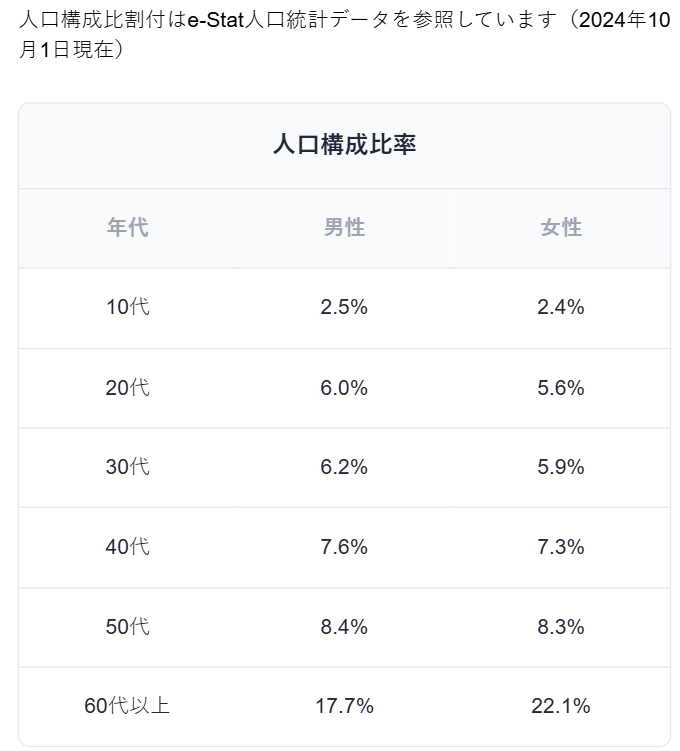Screen dimensions: 680x751
Task: Select the 20代 row label
Action: 127,387
